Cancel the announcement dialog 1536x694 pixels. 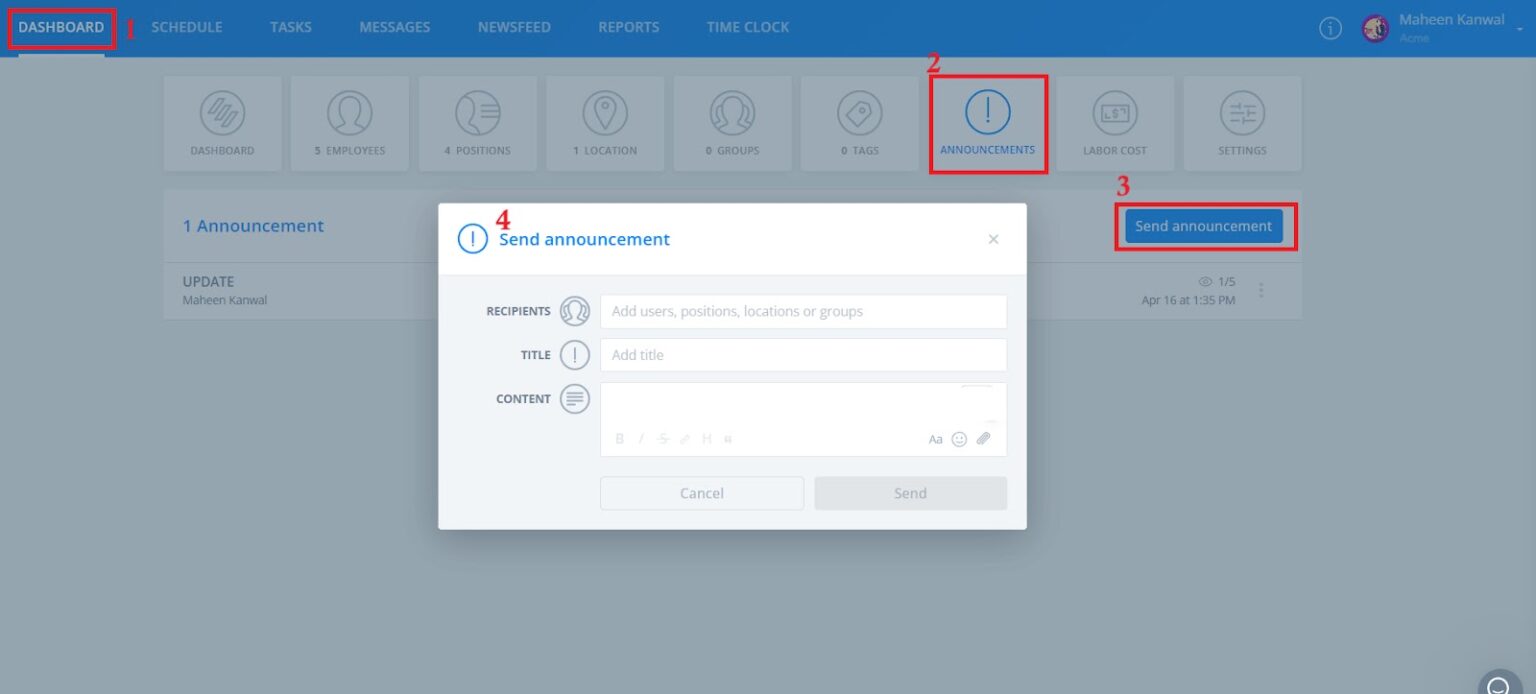pyautogui.click(x=701, y=492)
